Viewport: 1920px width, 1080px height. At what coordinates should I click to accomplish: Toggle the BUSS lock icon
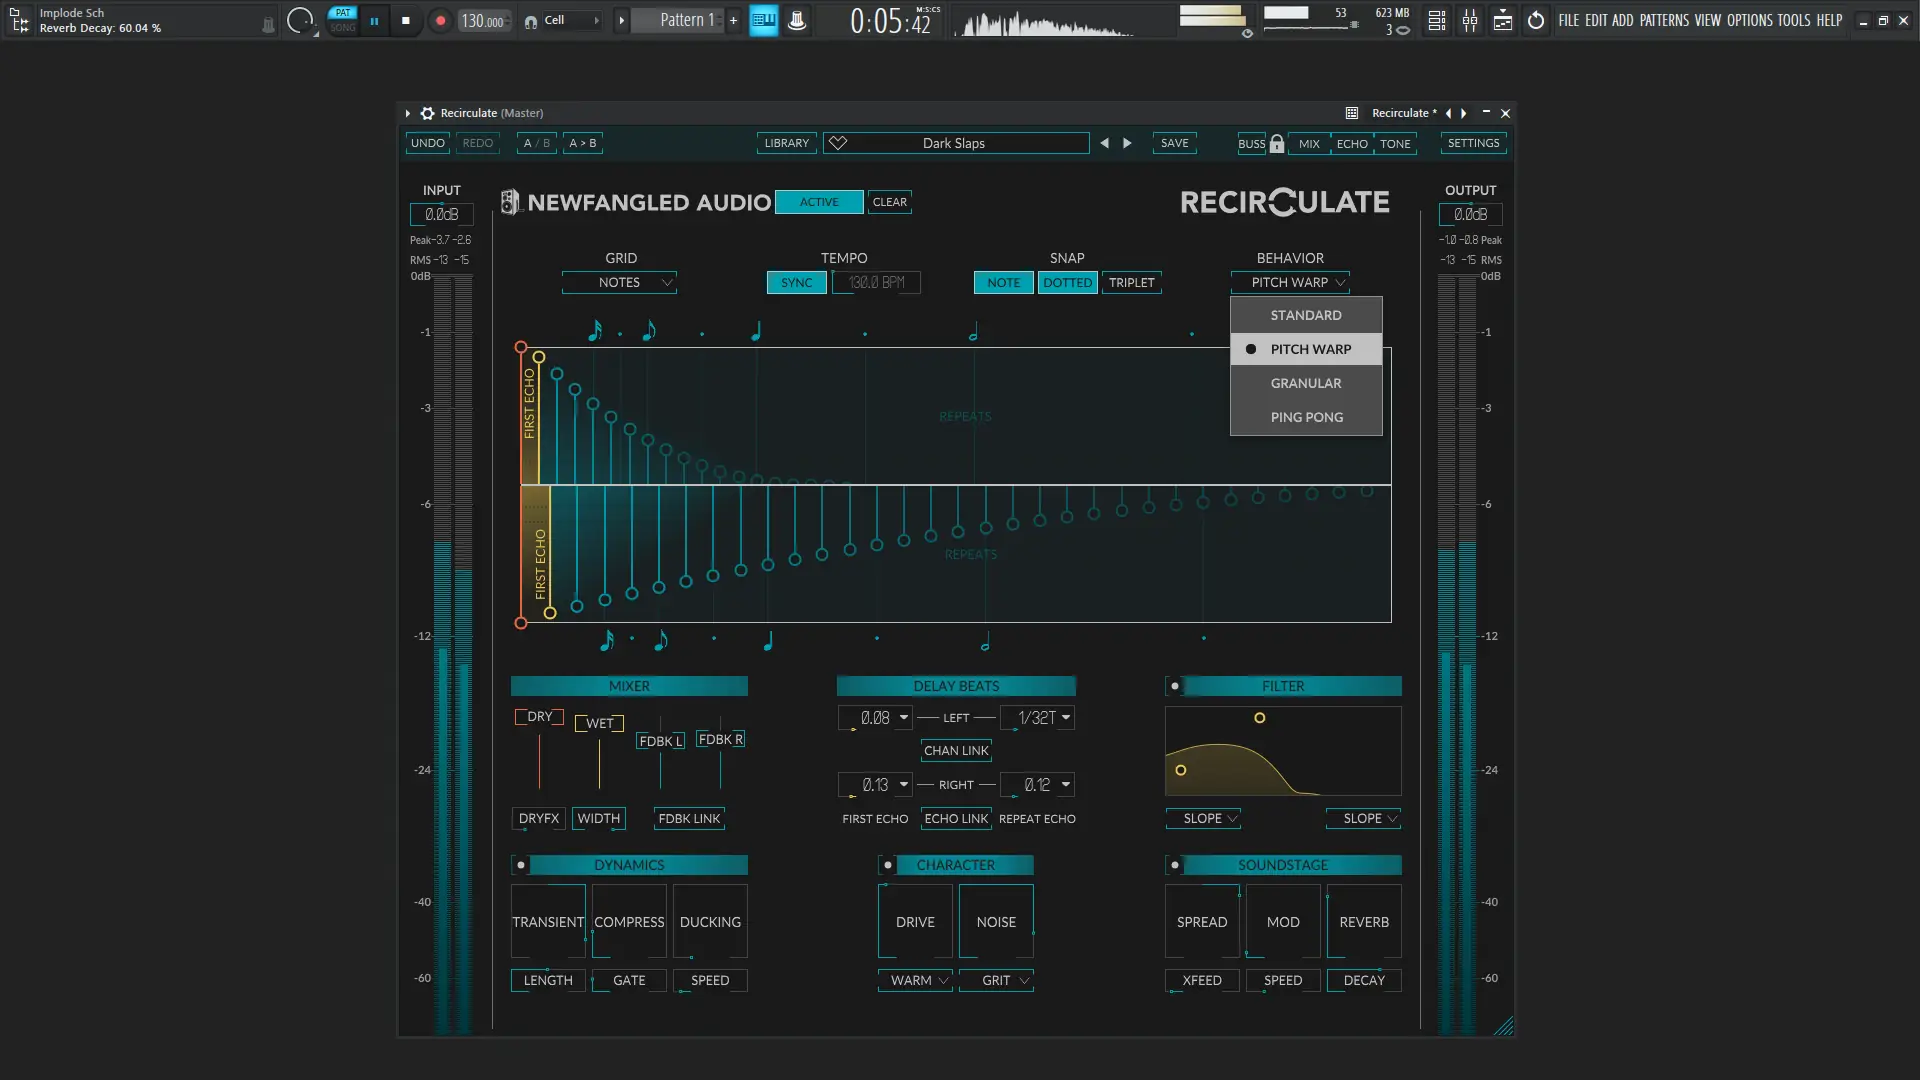[1276, 143]
